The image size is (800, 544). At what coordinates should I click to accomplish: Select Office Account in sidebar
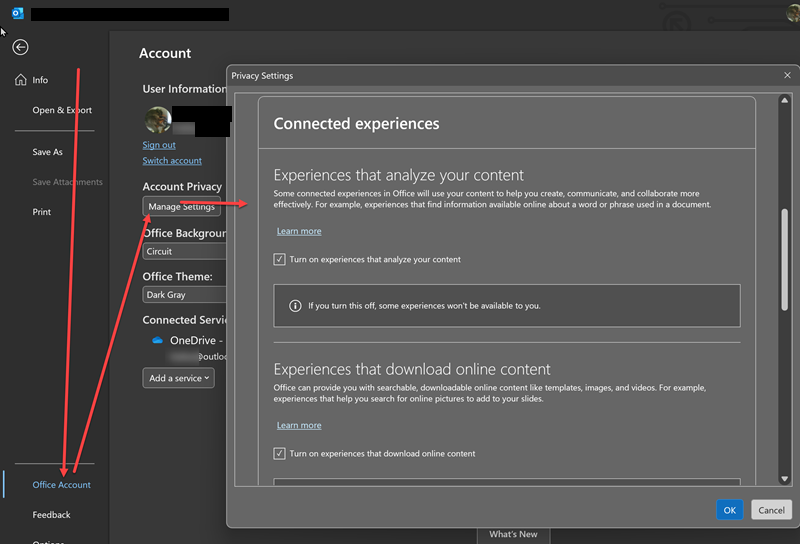coord(62,485)
